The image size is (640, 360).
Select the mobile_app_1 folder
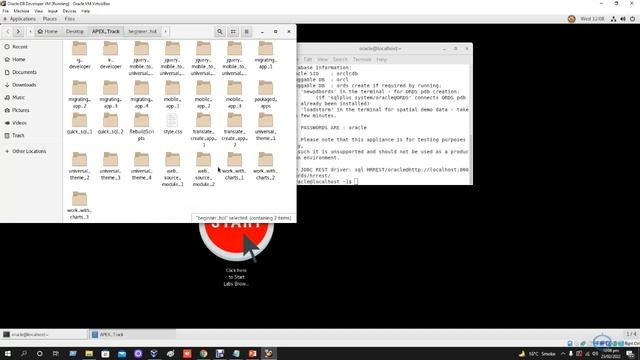(x=172, y=94)
